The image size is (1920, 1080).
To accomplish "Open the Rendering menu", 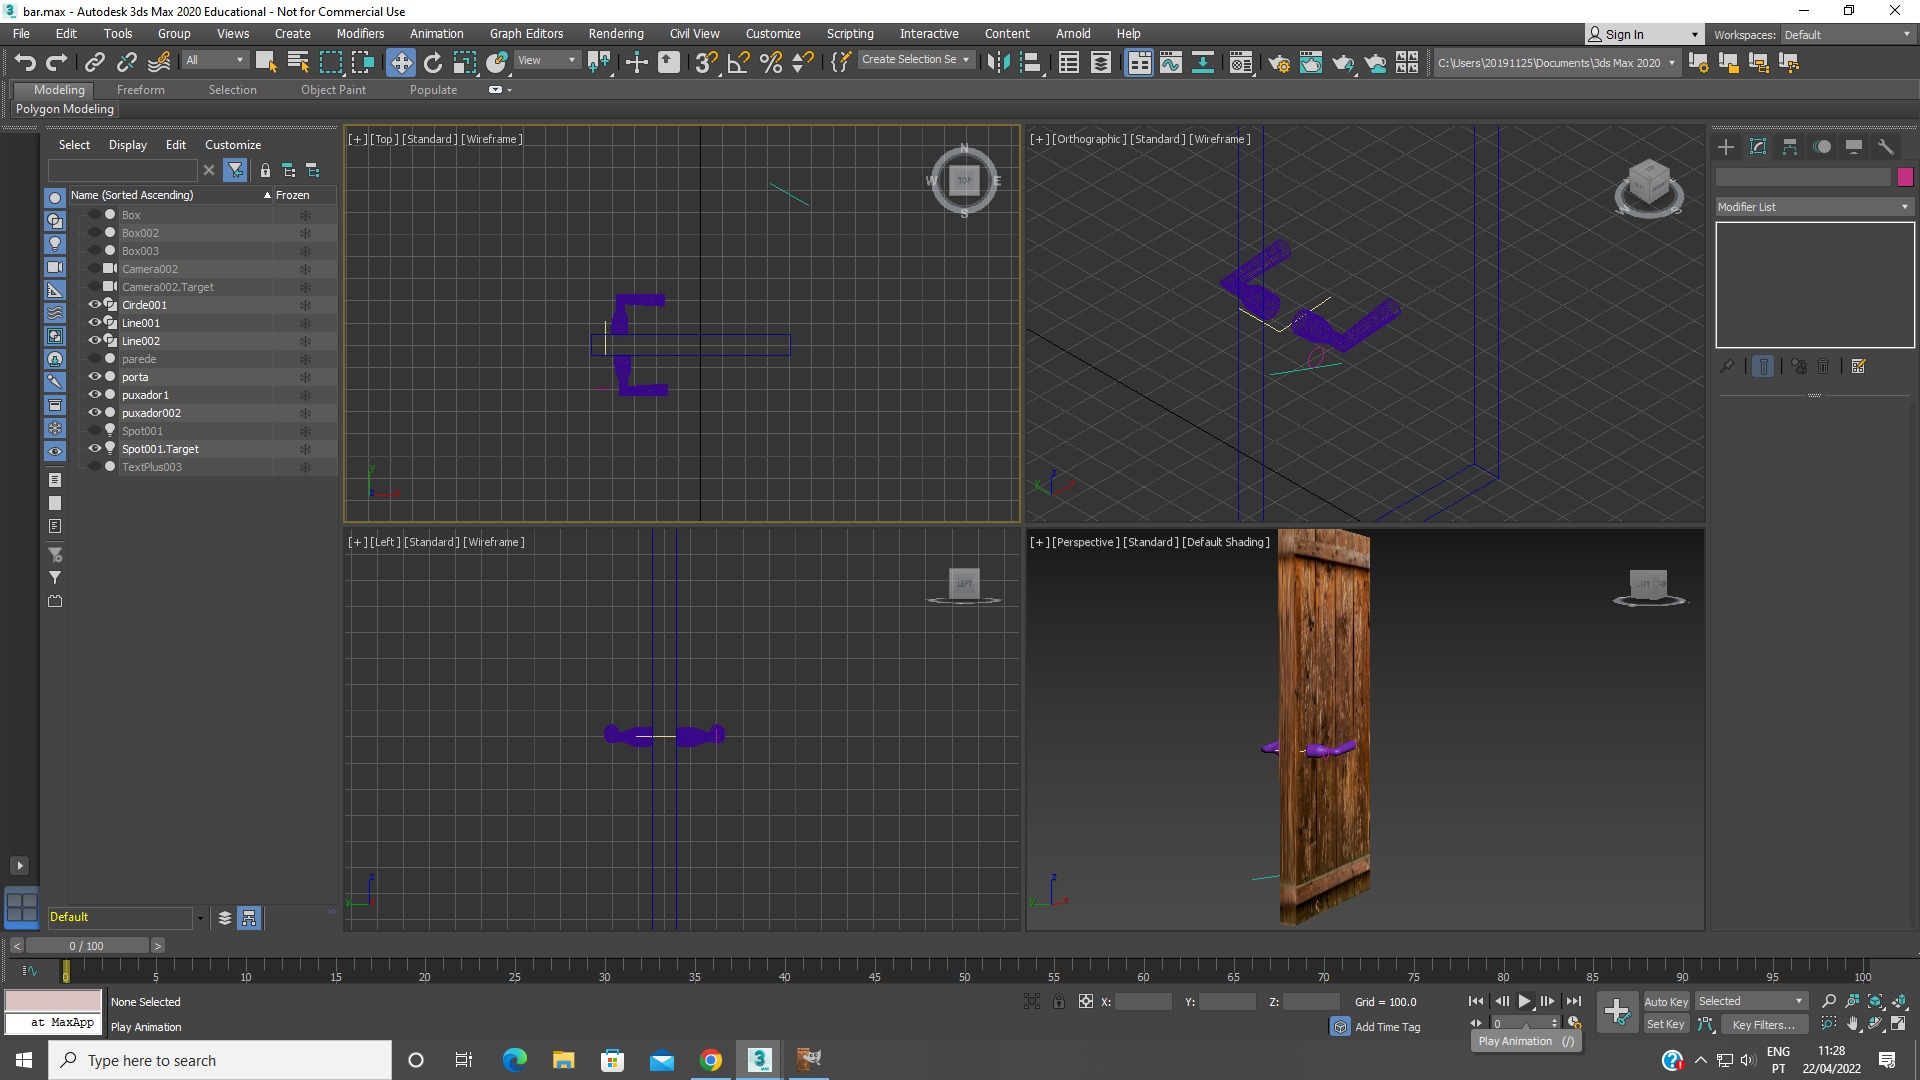I will click(616, 34).
